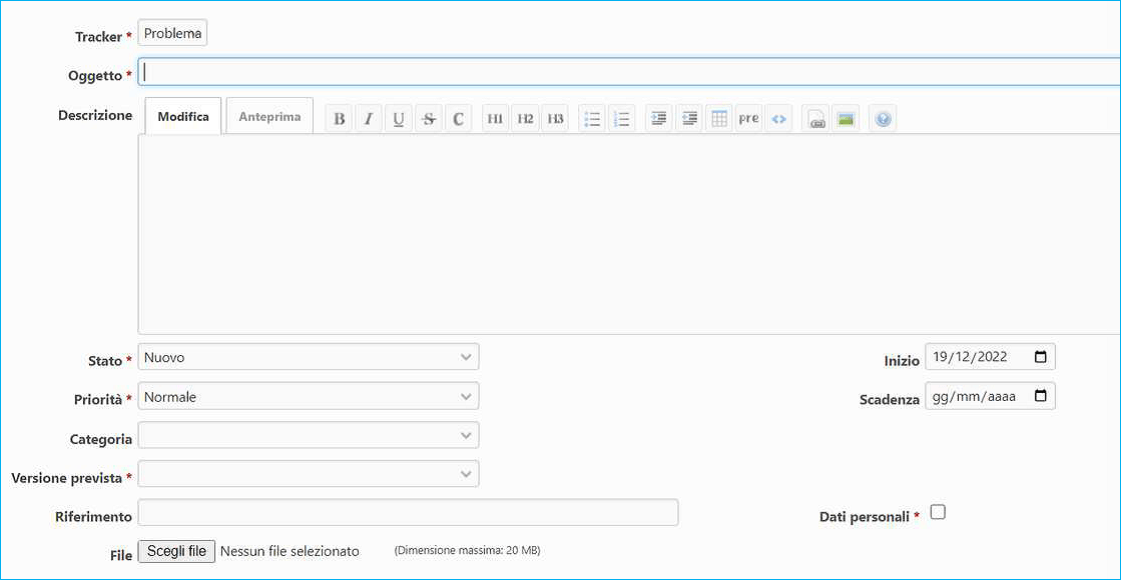Open the Stato dropdown showing Nuovo
Viewport: 1121px width, 580px height.
tap(308, 357)
